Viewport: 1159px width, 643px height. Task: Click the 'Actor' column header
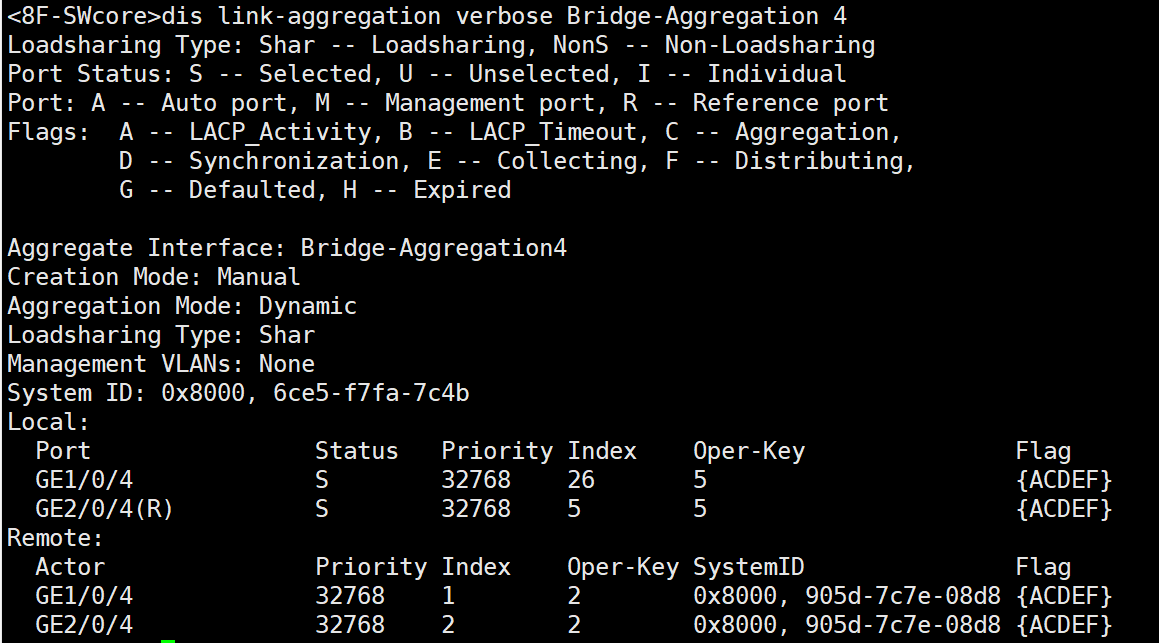[69, 567]
